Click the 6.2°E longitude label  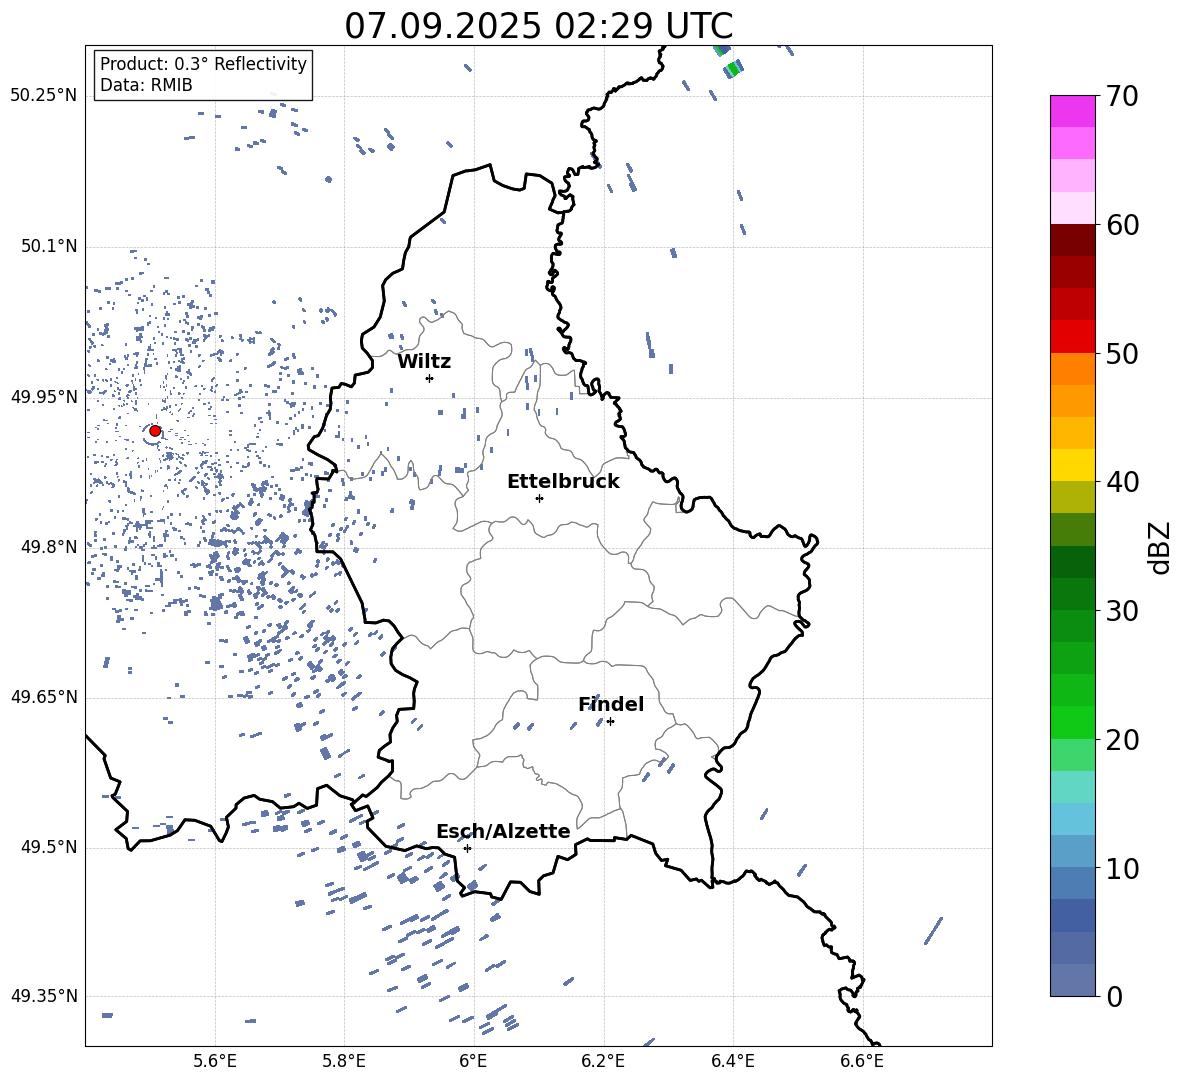[x=603, y=1061]
